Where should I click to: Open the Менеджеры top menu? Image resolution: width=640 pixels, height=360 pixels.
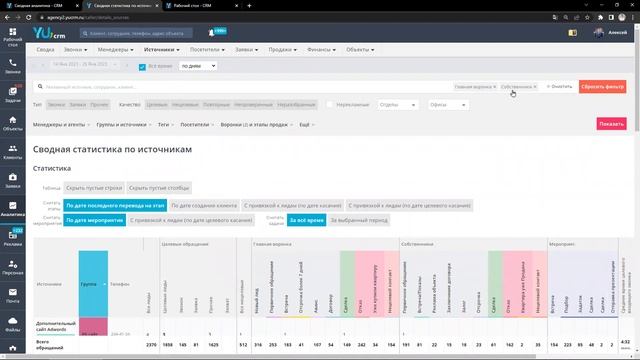point(116,49)
